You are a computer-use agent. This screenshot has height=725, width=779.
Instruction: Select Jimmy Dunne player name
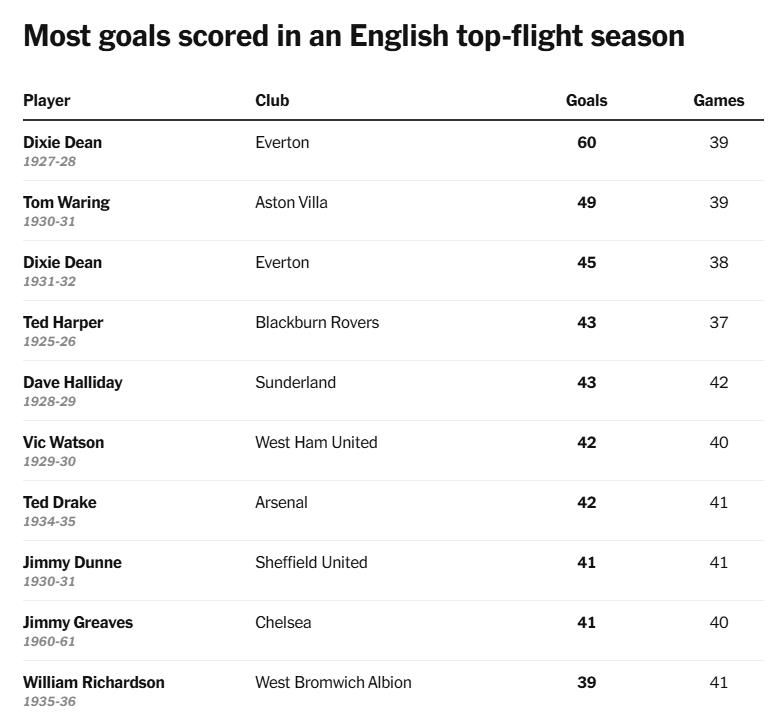72,562
